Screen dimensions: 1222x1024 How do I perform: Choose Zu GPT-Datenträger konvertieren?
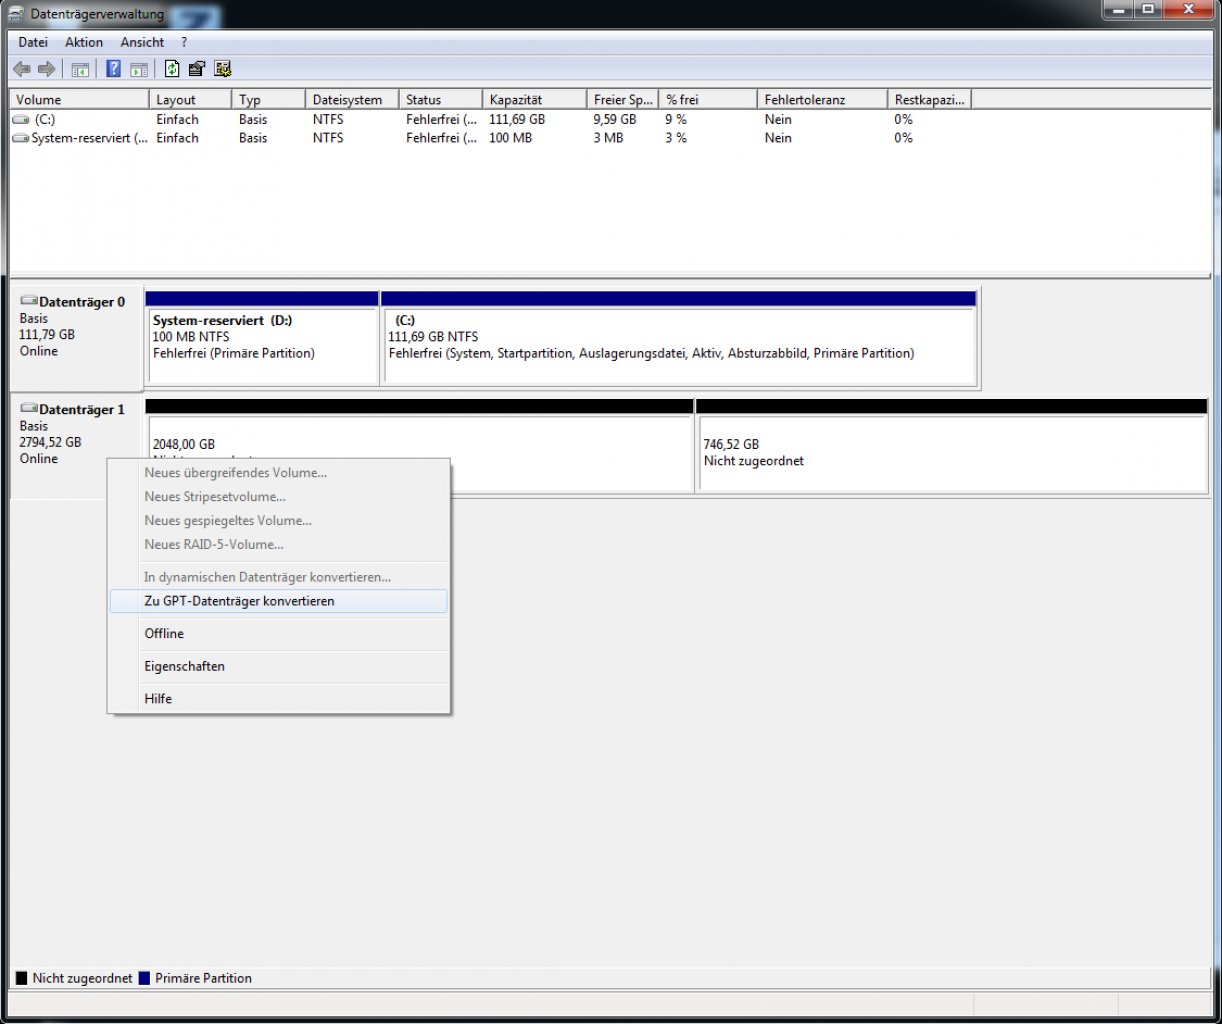point(278,601)
